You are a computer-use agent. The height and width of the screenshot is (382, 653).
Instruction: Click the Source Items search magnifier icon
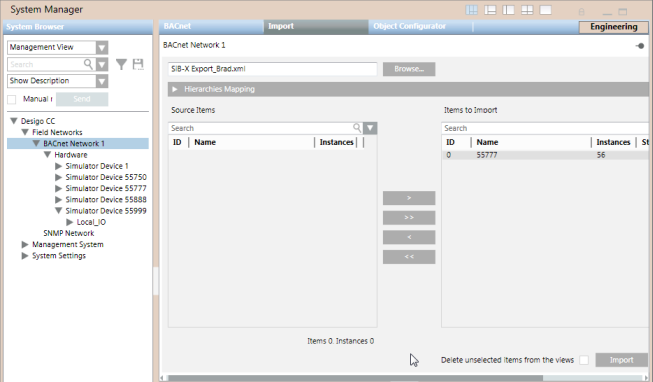(x=357, y=127)
